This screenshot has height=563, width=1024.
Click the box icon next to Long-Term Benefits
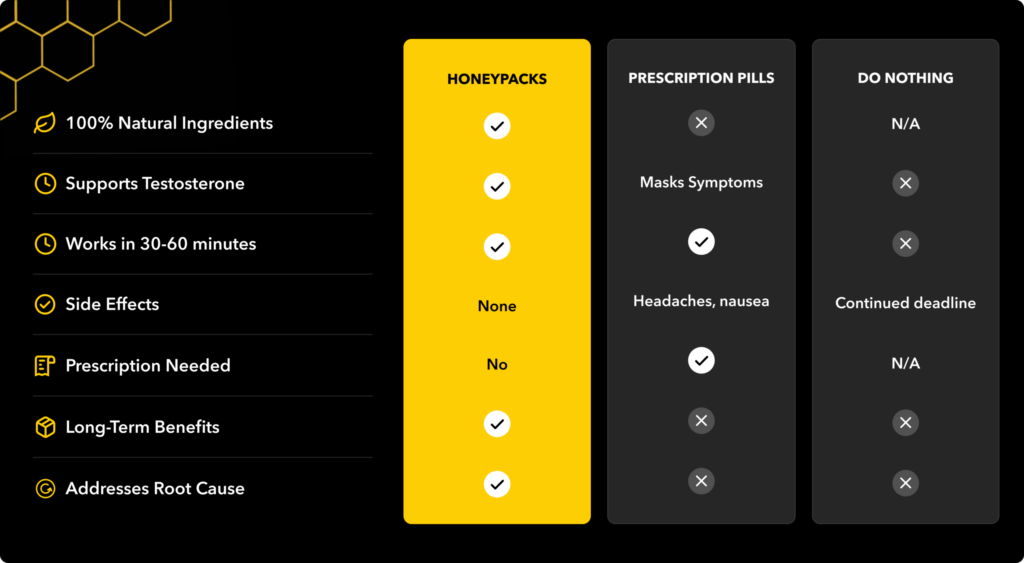coord(44,427)
